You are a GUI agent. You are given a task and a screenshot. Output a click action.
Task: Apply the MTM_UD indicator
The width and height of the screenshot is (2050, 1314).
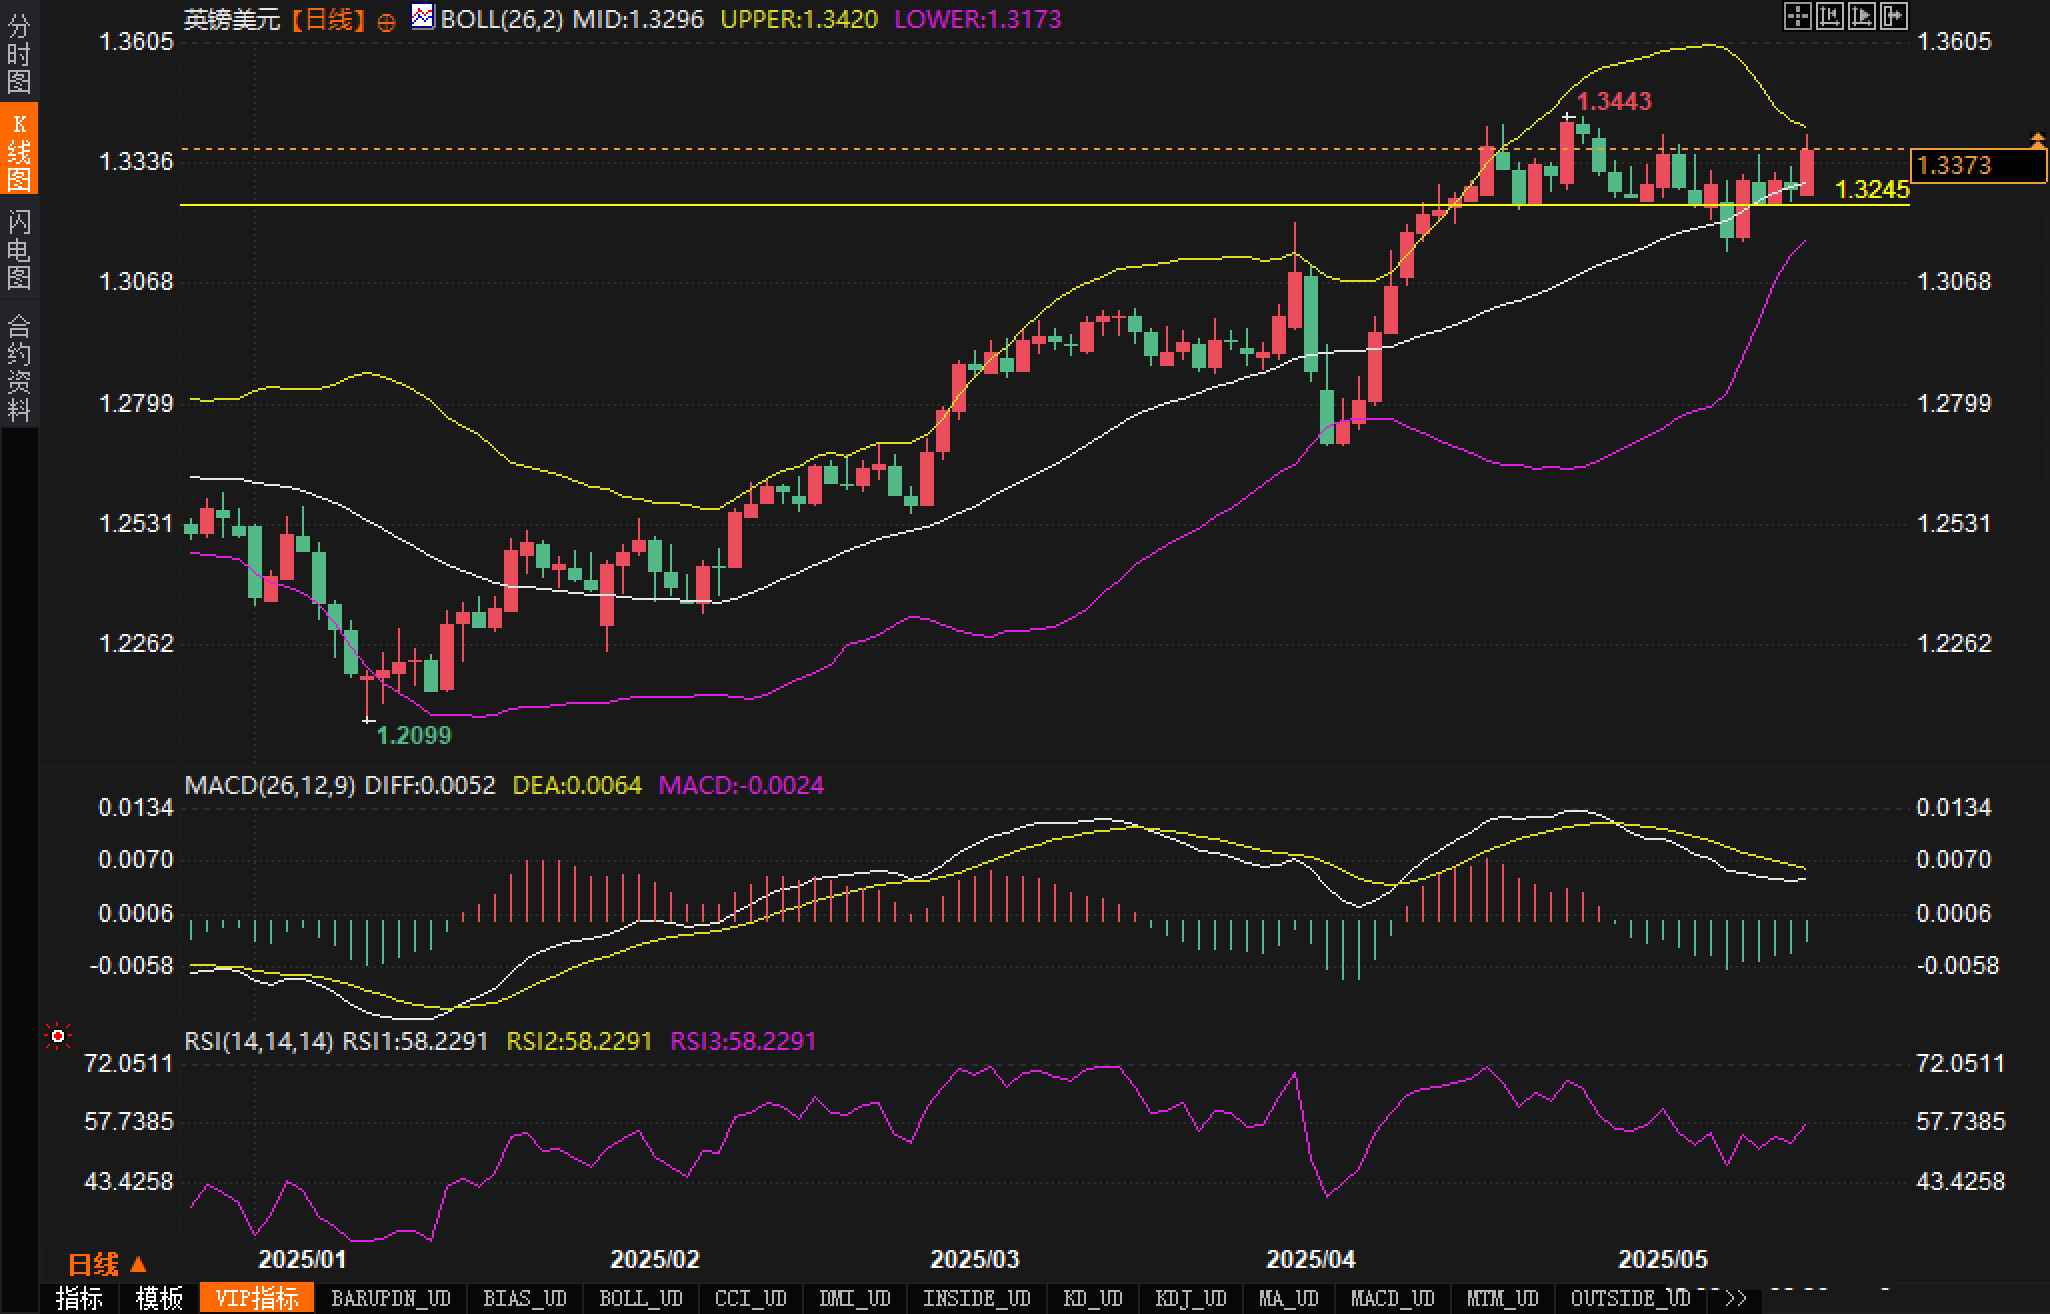coord(1503,1299)
